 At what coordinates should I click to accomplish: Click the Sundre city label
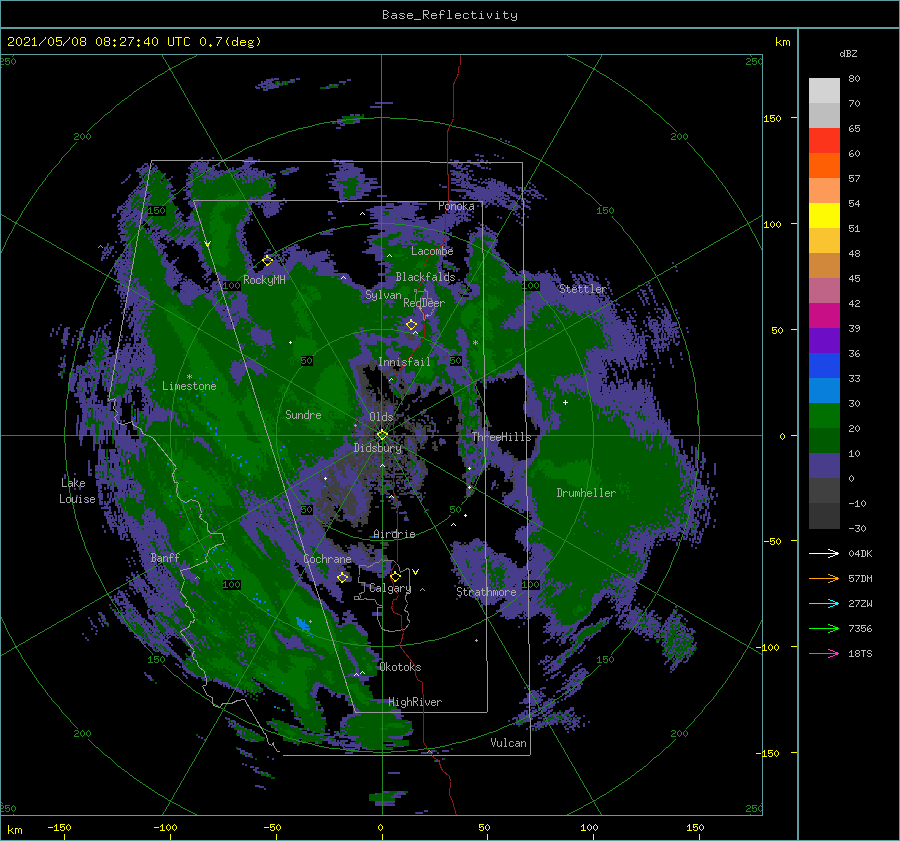[x=303, y=414]
